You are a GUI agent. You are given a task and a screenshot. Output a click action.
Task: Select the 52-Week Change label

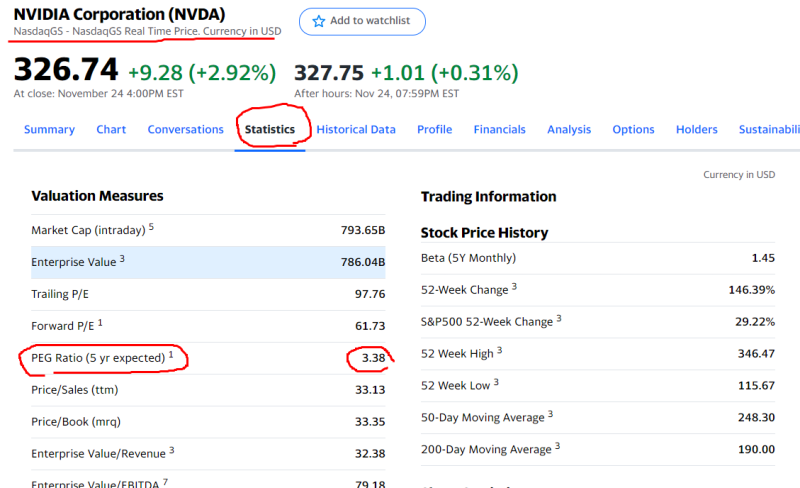(464, 290)
